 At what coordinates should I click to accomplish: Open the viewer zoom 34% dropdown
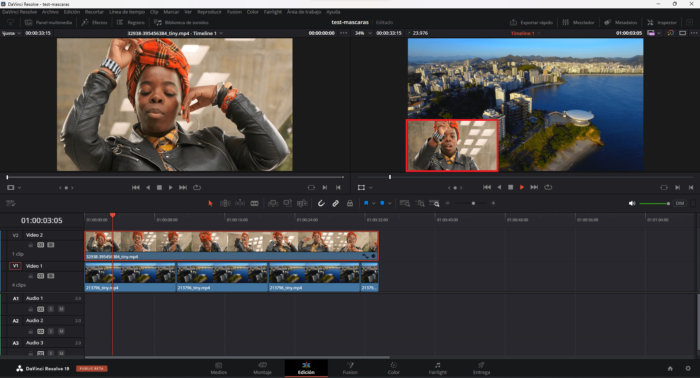[x=363, y=33]
